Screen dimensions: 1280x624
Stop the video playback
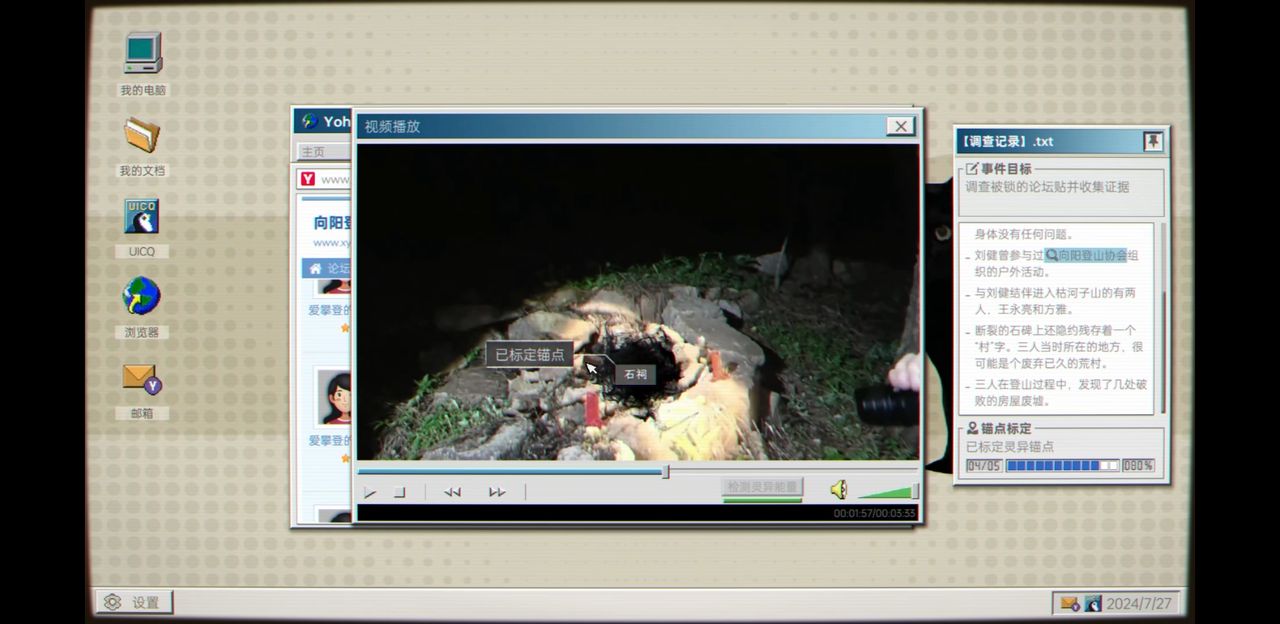(x=399, y=492)
